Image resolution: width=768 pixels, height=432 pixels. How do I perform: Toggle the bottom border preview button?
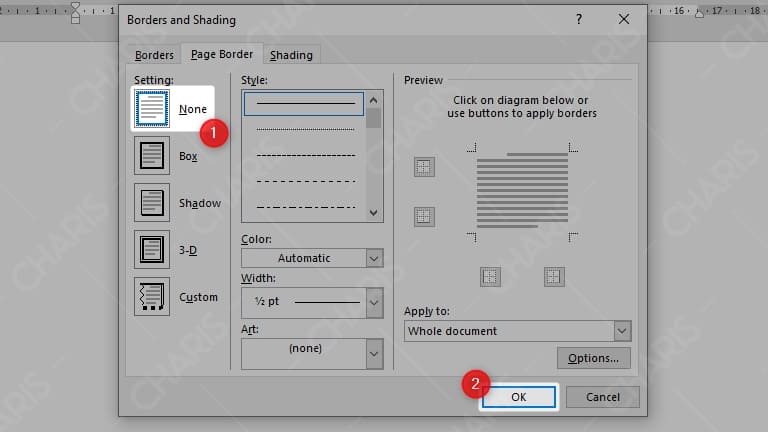tap(424, 215)
